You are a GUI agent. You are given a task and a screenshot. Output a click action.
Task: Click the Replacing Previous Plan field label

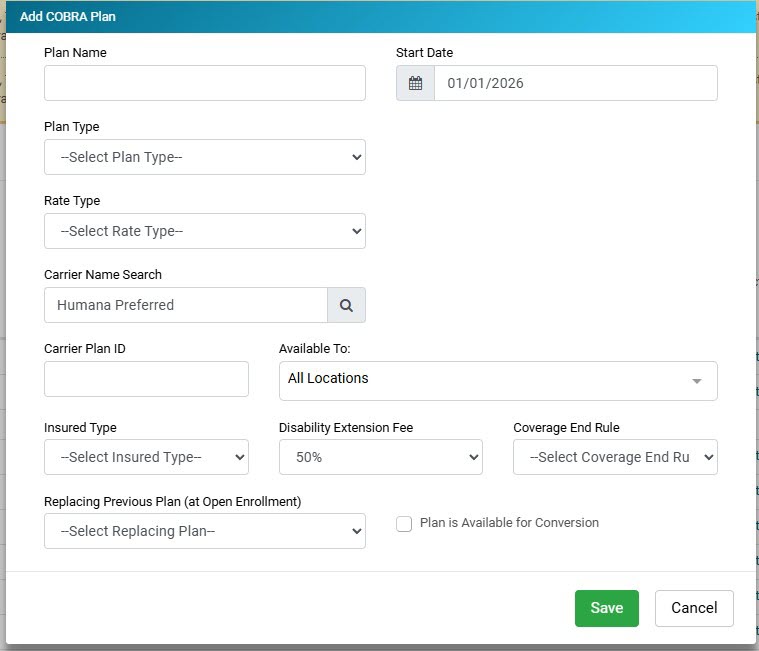(x=172, y=501)
